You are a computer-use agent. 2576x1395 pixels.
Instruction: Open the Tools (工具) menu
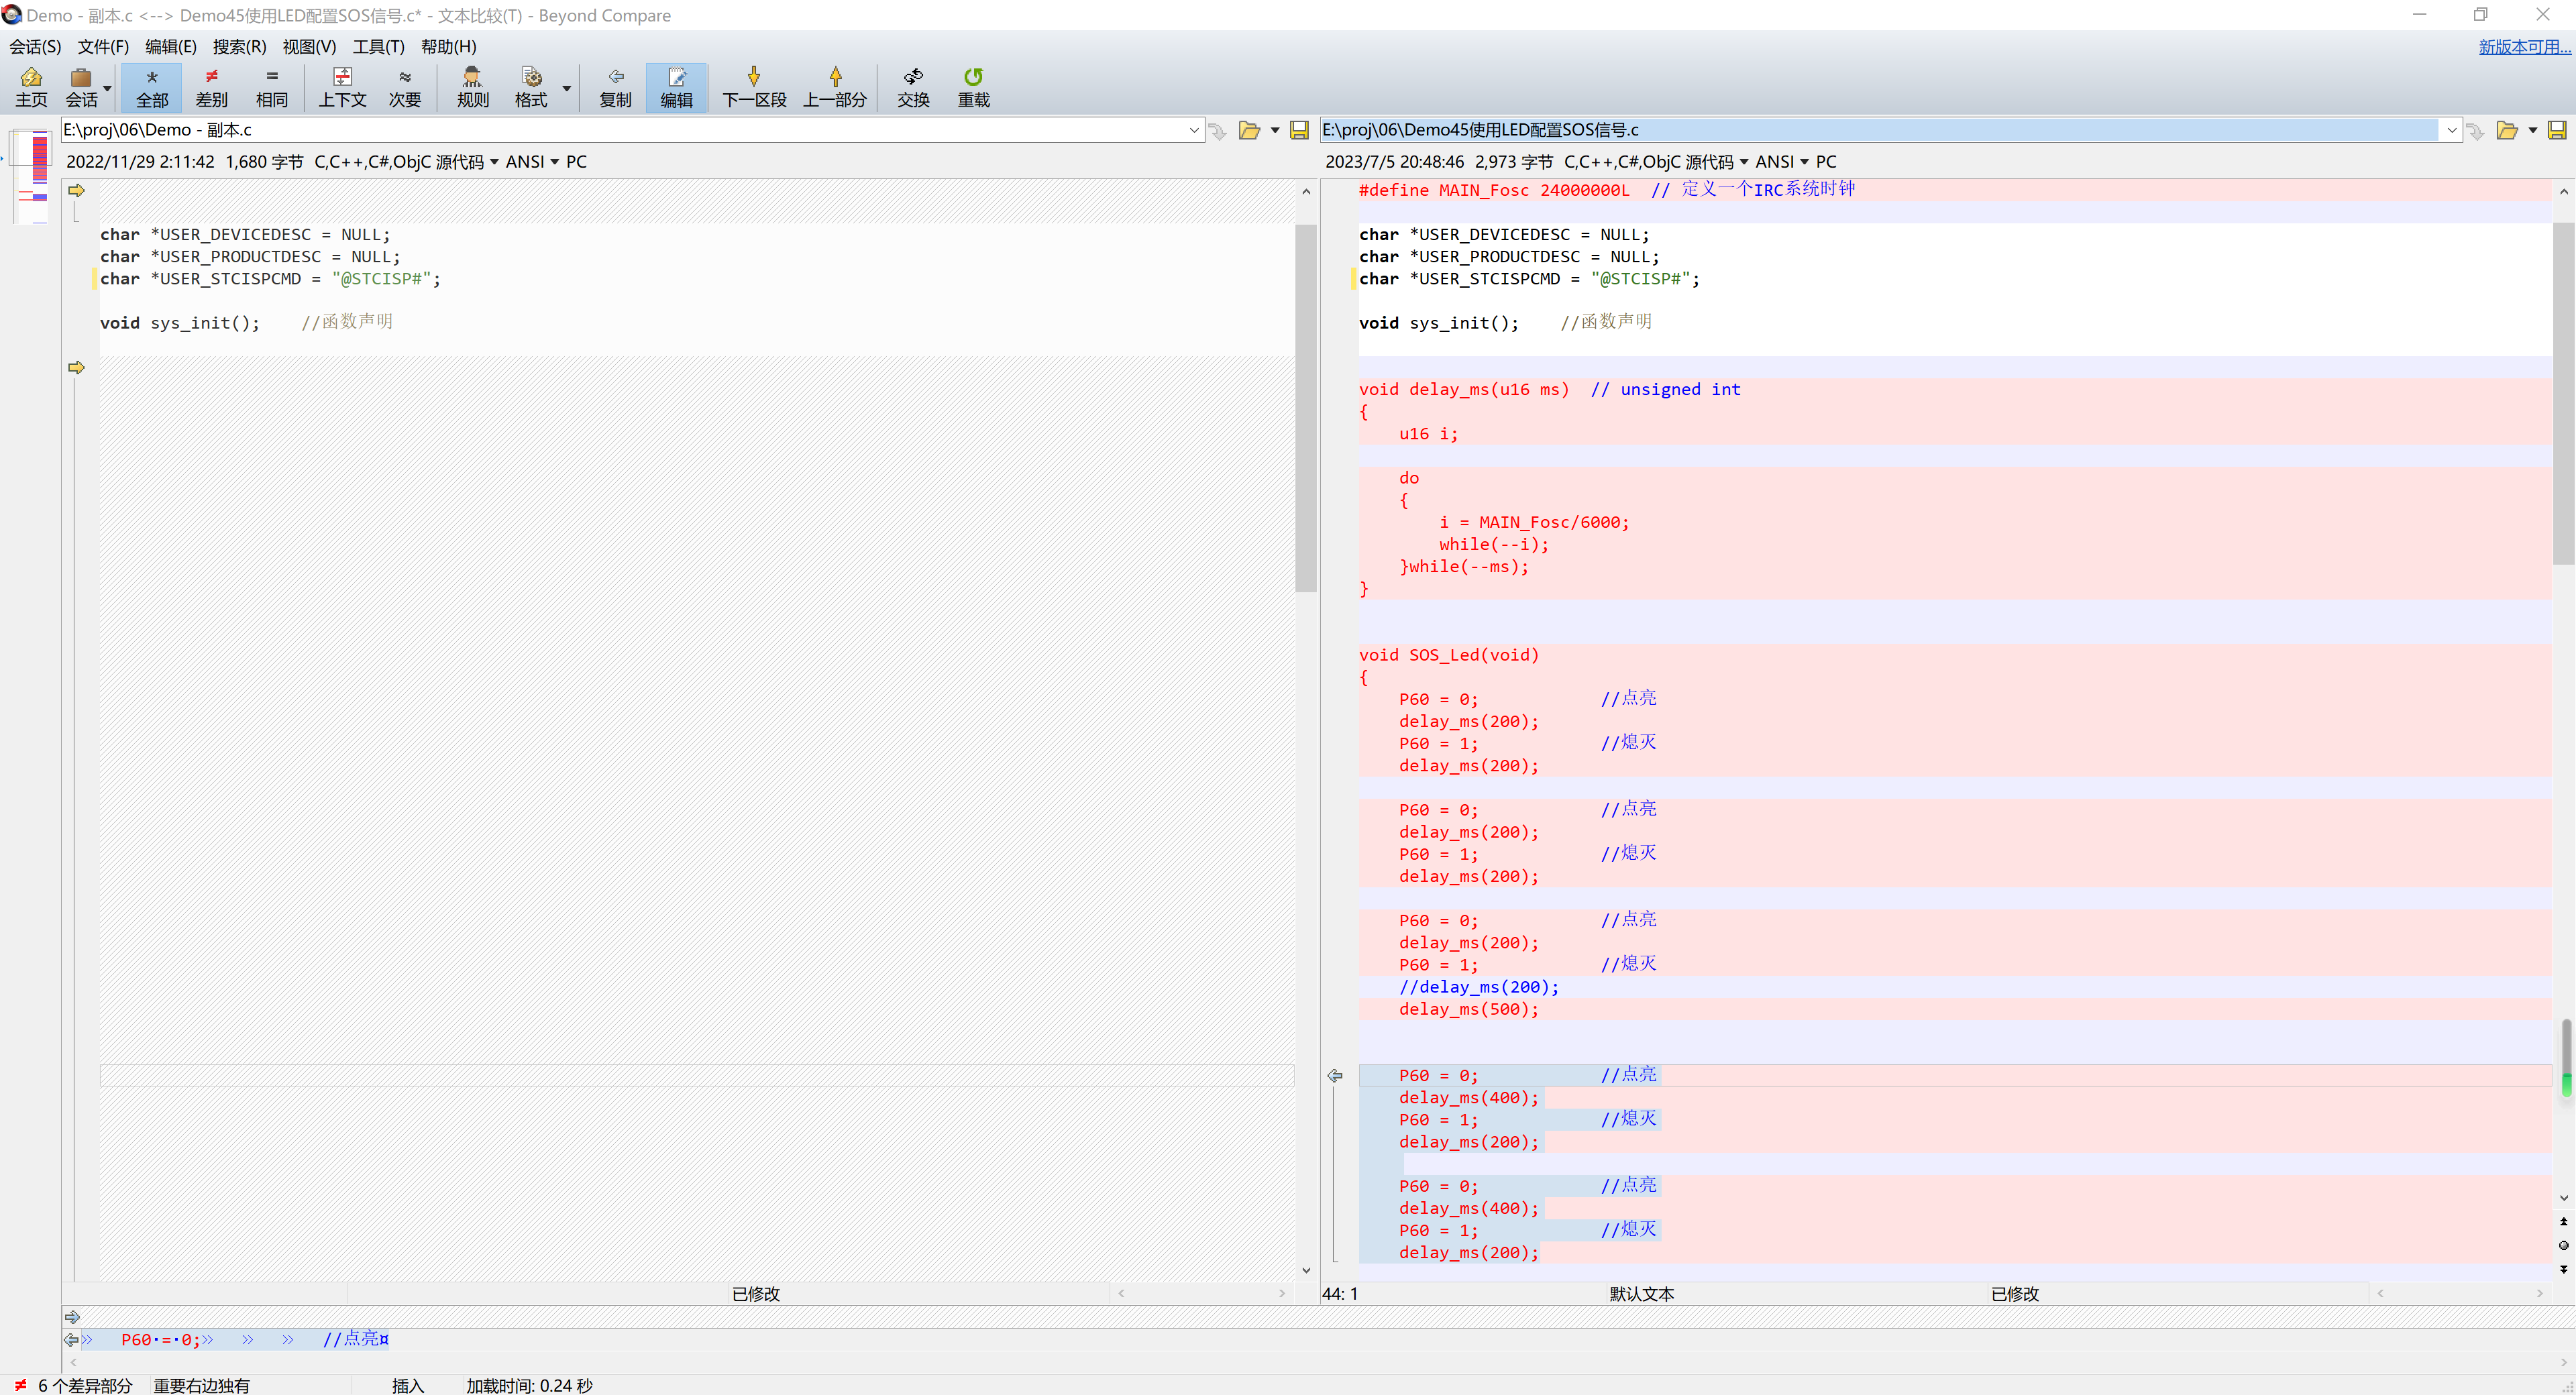[378, 46]
